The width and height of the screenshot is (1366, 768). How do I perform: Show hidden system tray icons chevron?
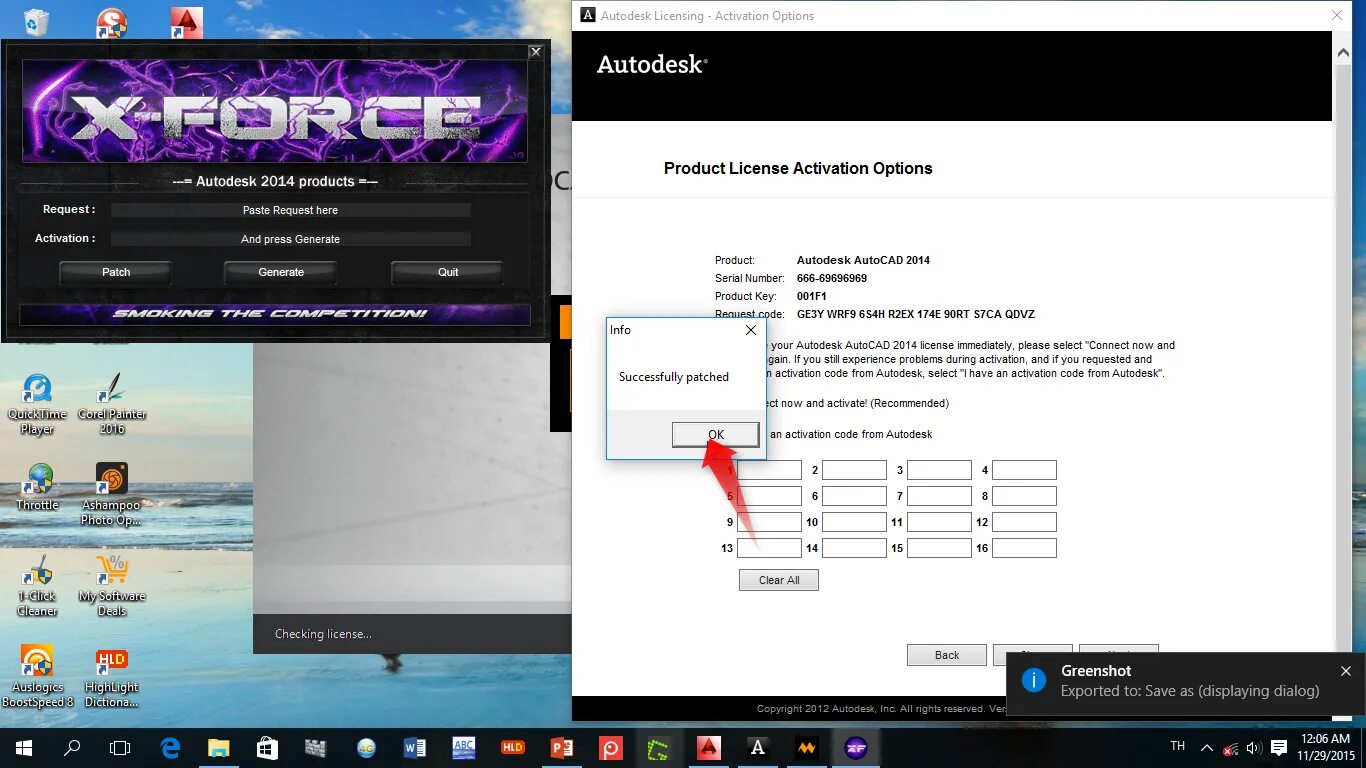(x=1207, y=747)
